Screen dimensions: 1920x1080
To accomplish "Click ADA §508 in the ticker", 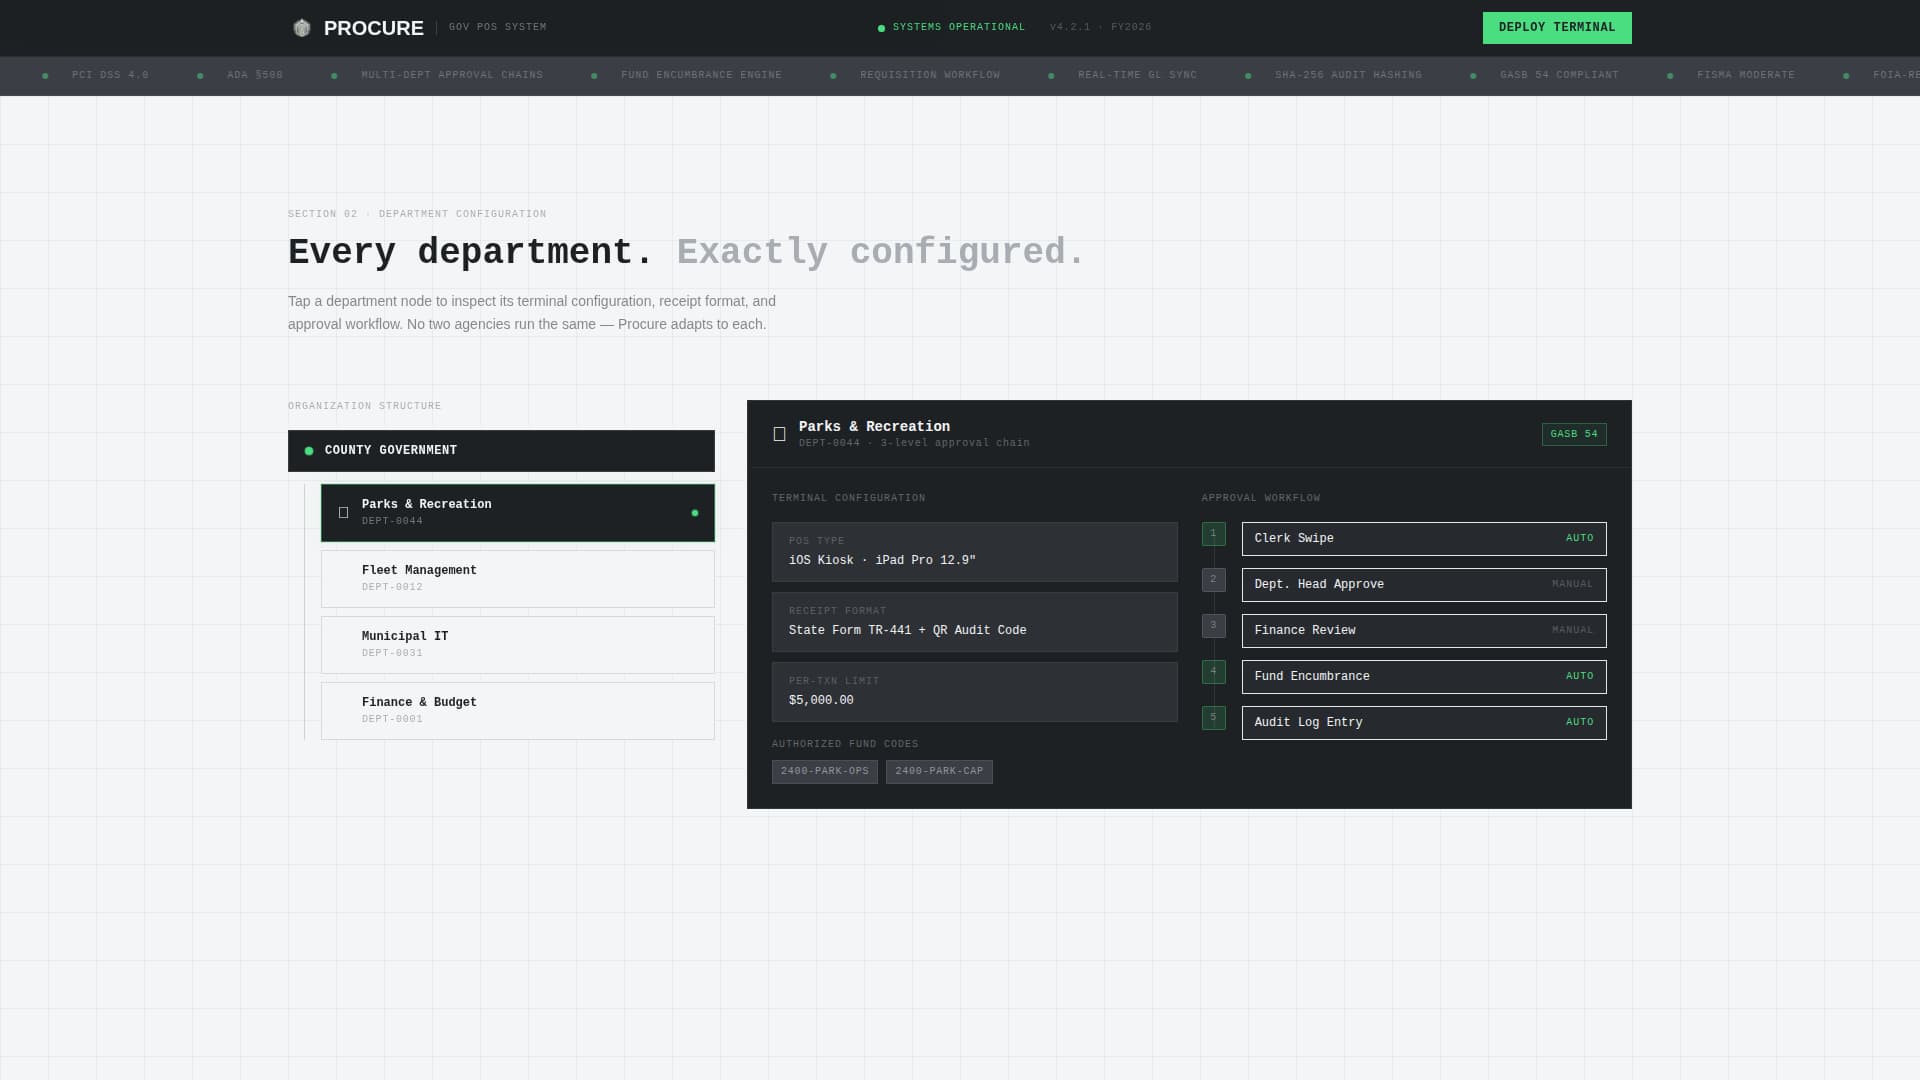I will coord(255,76).
